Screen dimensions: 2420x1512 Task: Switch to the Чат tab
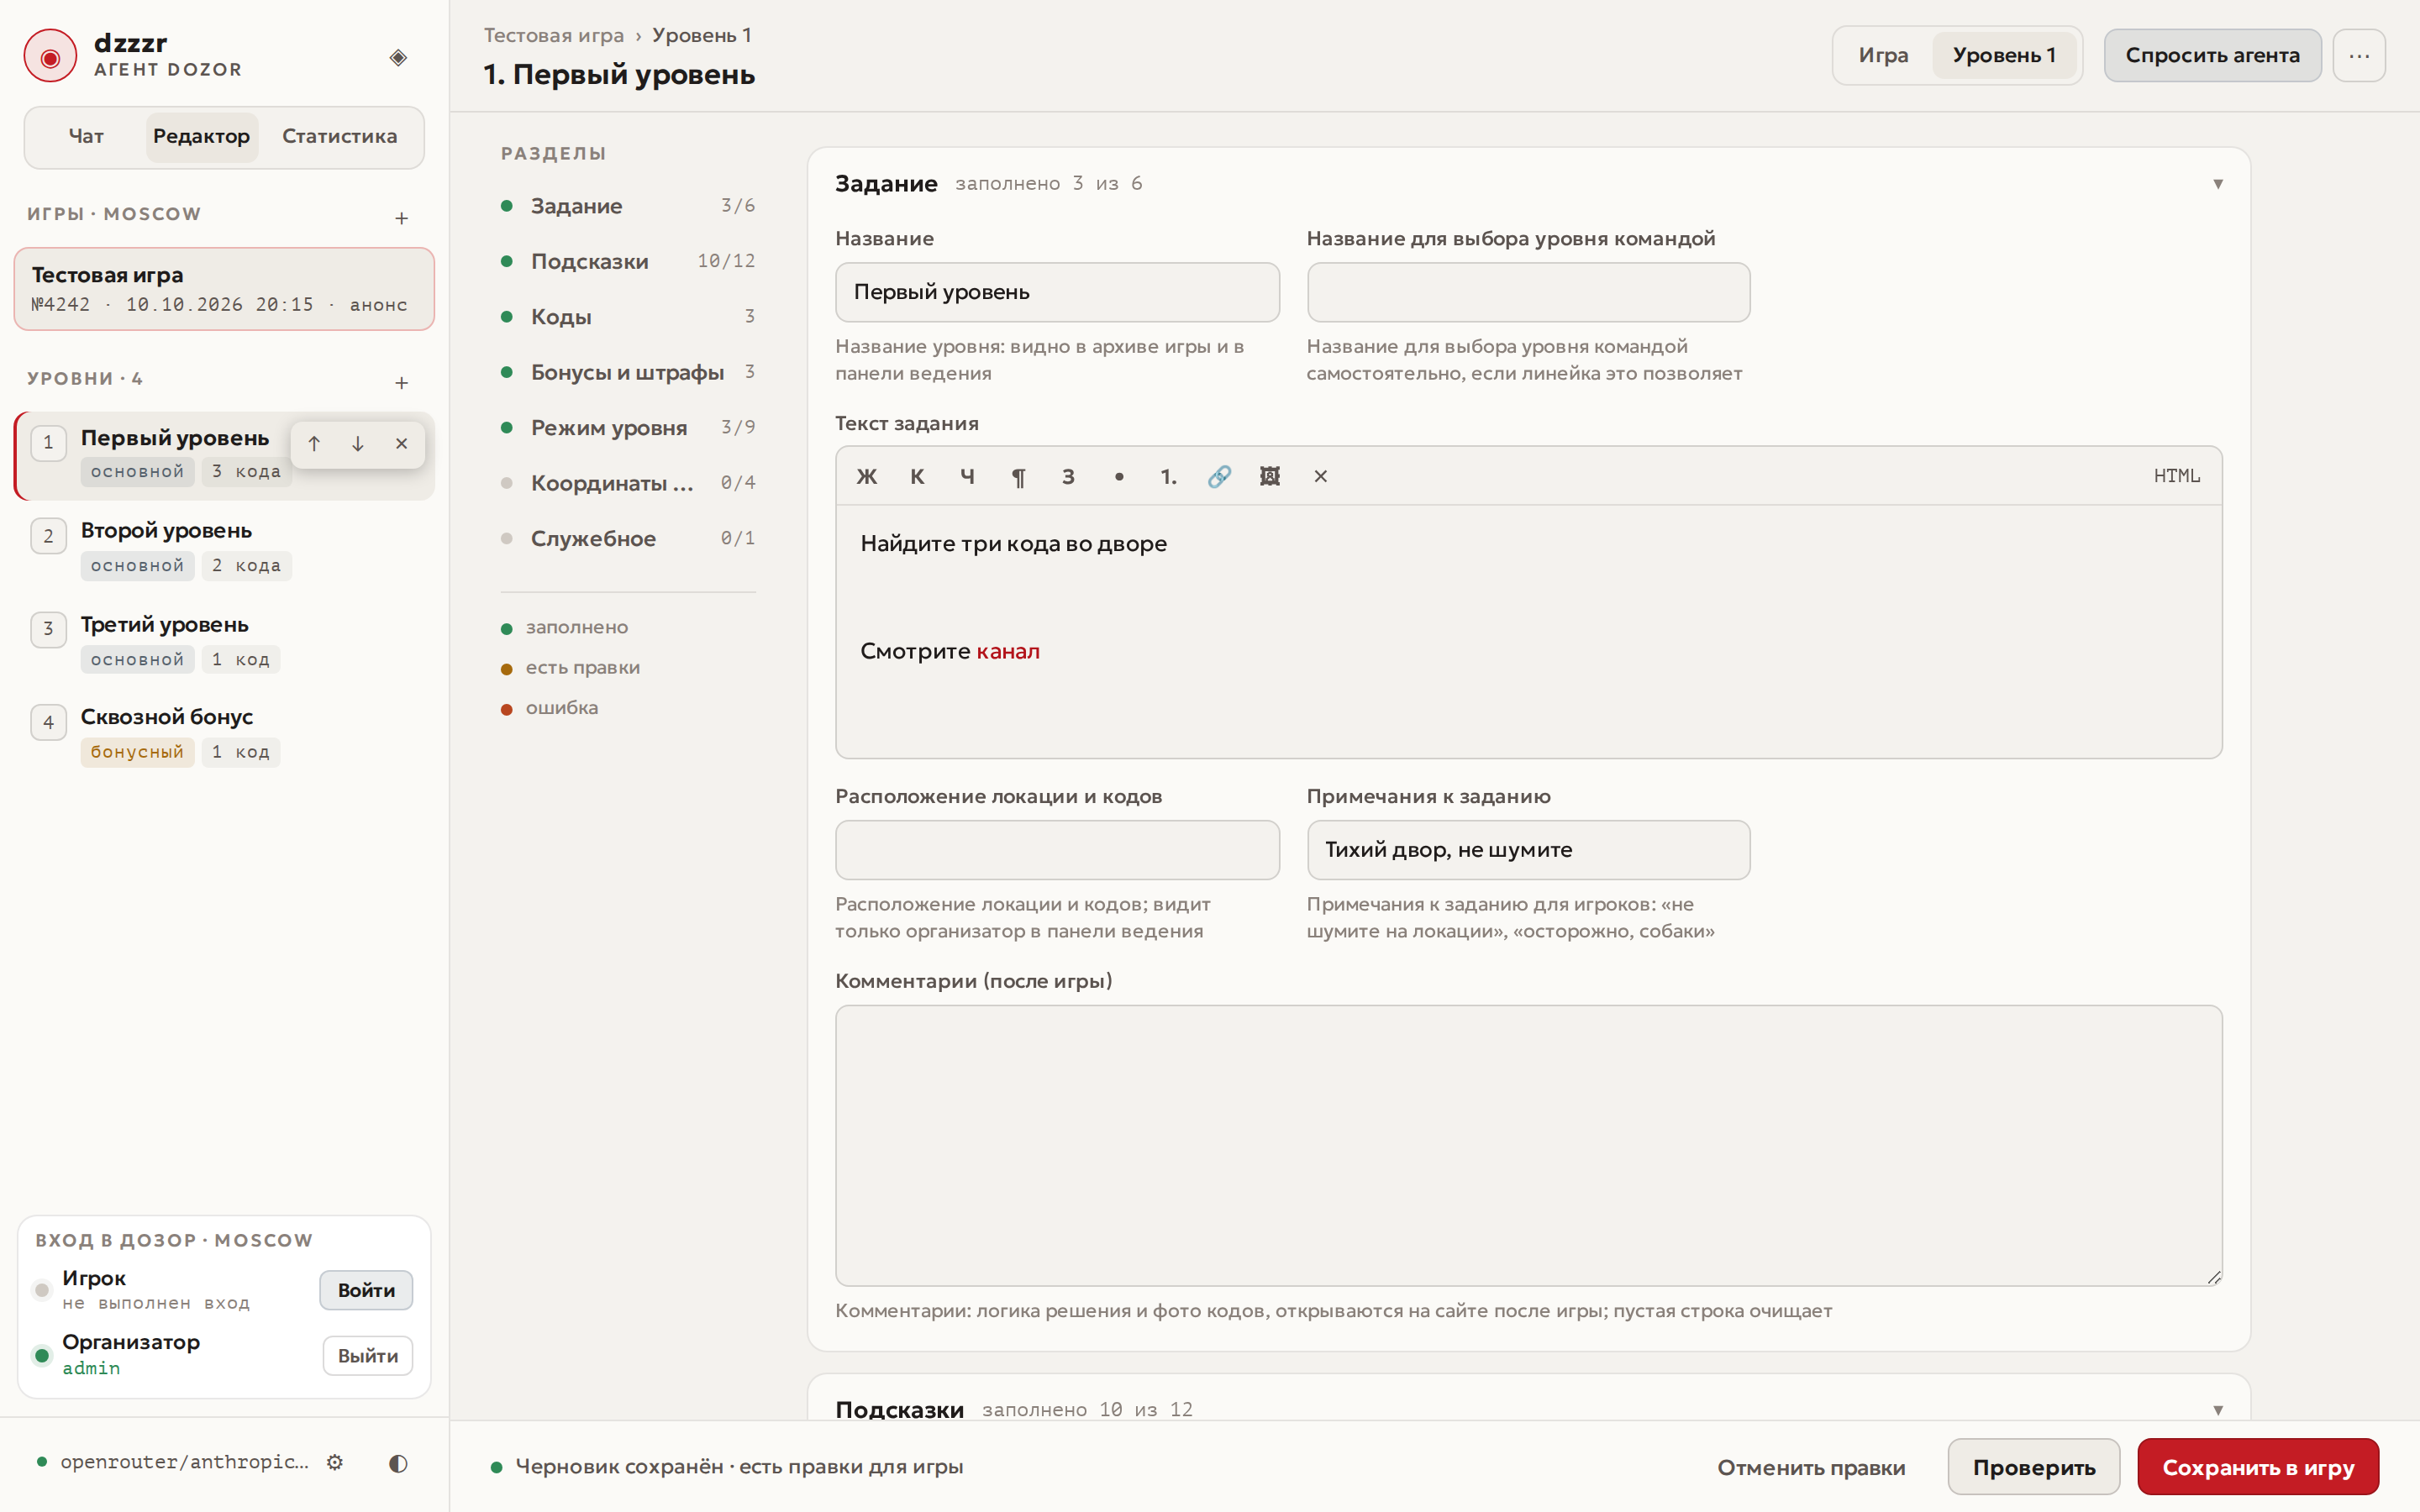[x=86, y=136]
